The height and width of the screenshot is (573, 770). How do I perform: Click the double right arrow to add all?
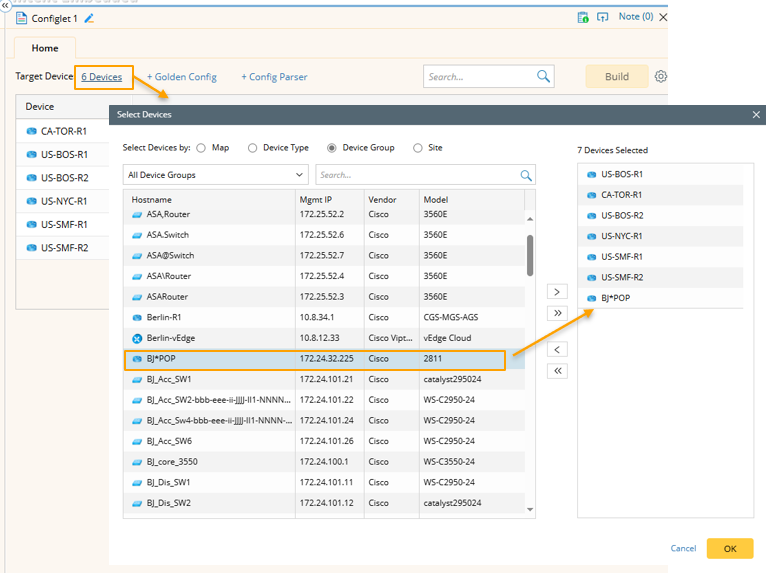(558, 313)
